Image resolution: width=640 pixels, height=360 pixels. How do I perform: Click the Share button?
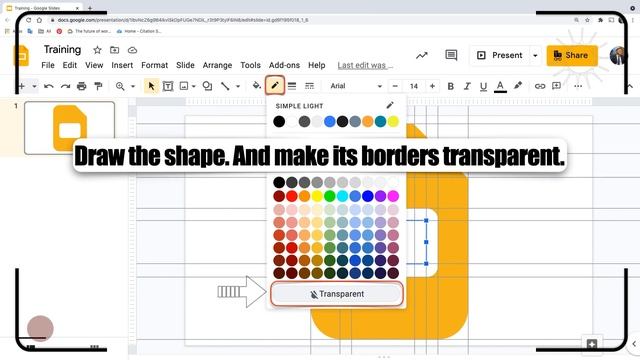point(572,56)
